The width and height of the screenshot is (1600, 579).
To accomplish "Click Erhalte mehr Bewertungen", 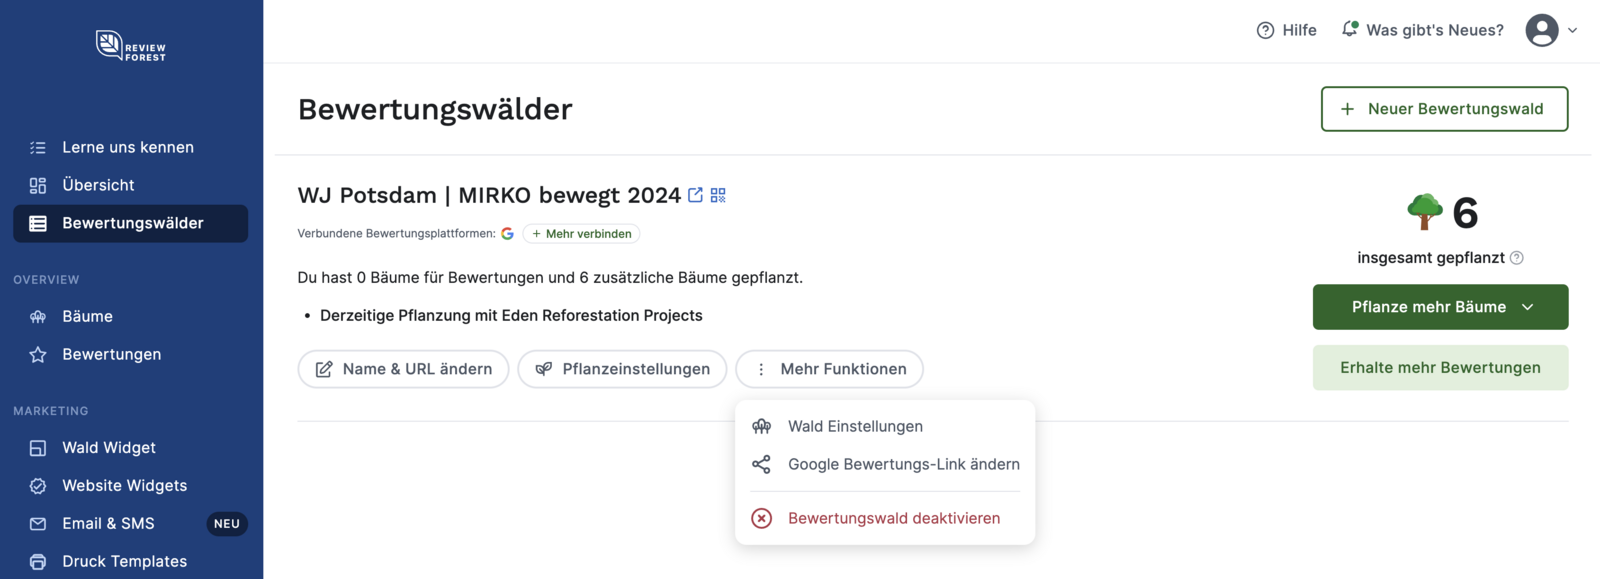I will coord(1440,368).
